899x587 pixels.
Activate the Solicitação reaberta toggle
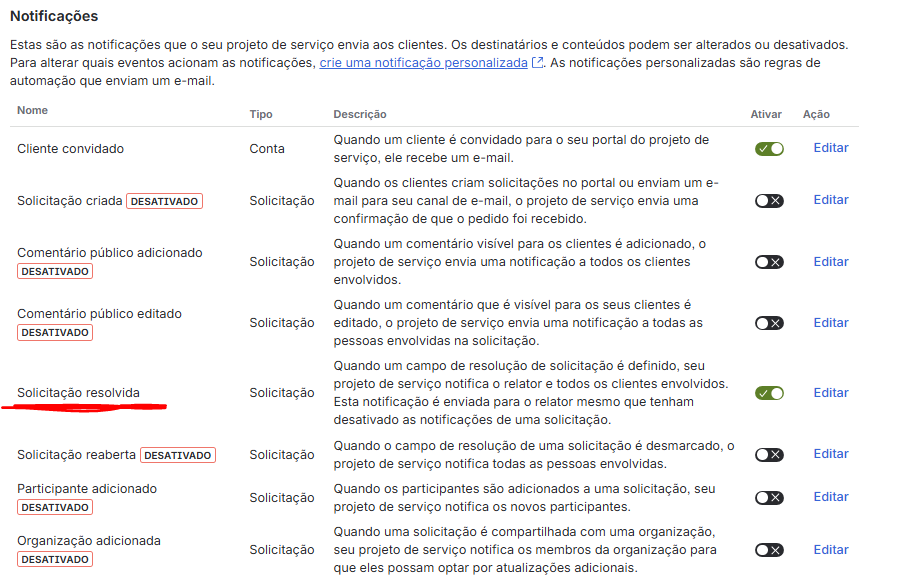tap(769, 455)
